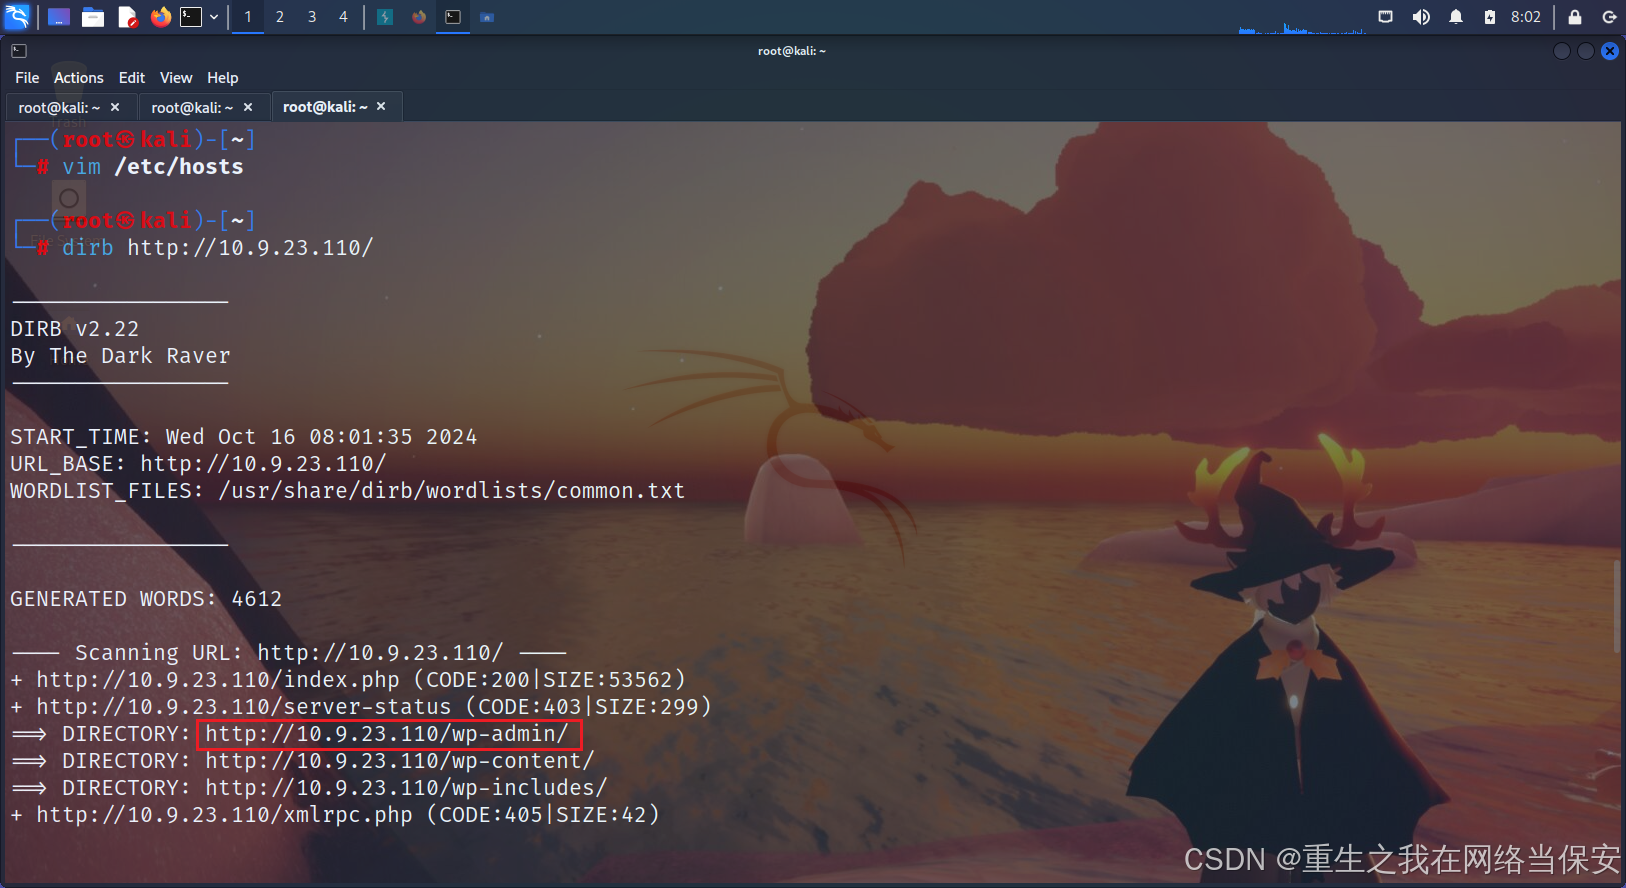The width and height of the screenshot is (1626, 888).
Task: Switch to workspace 4
Action: [343, 17]
